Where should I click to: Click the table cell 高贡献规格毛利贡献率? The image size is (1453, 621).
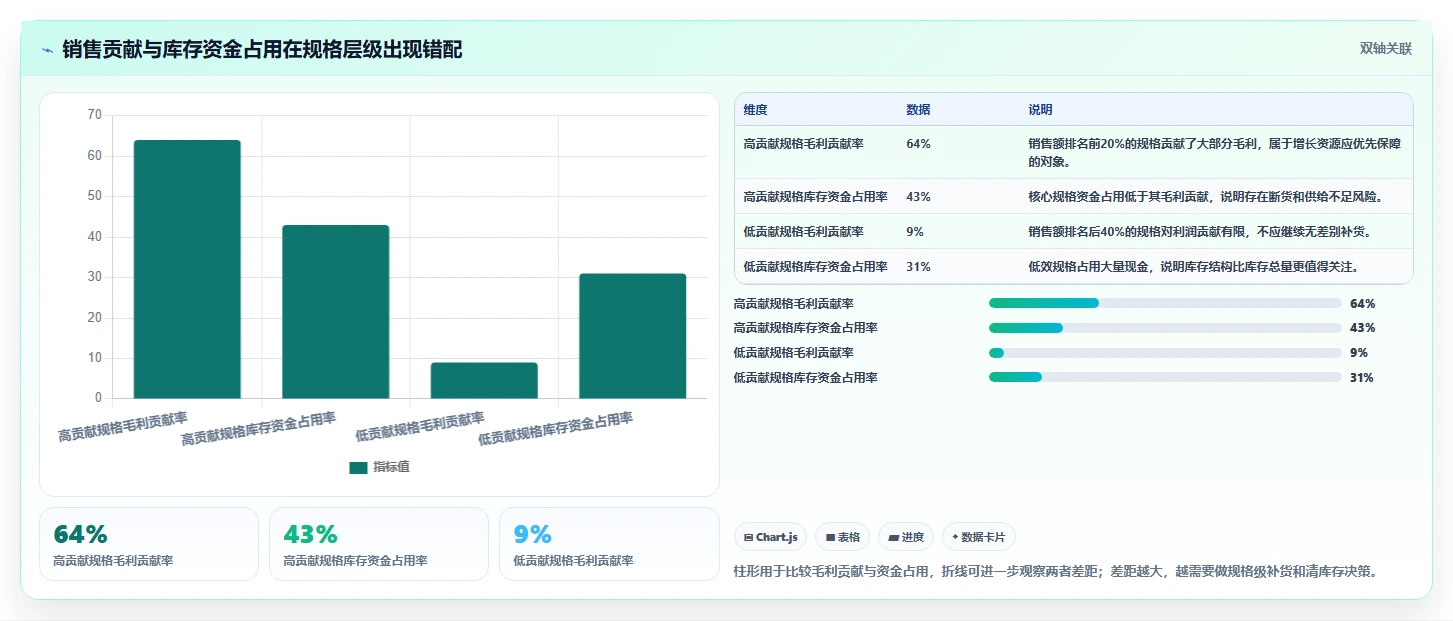804,144
